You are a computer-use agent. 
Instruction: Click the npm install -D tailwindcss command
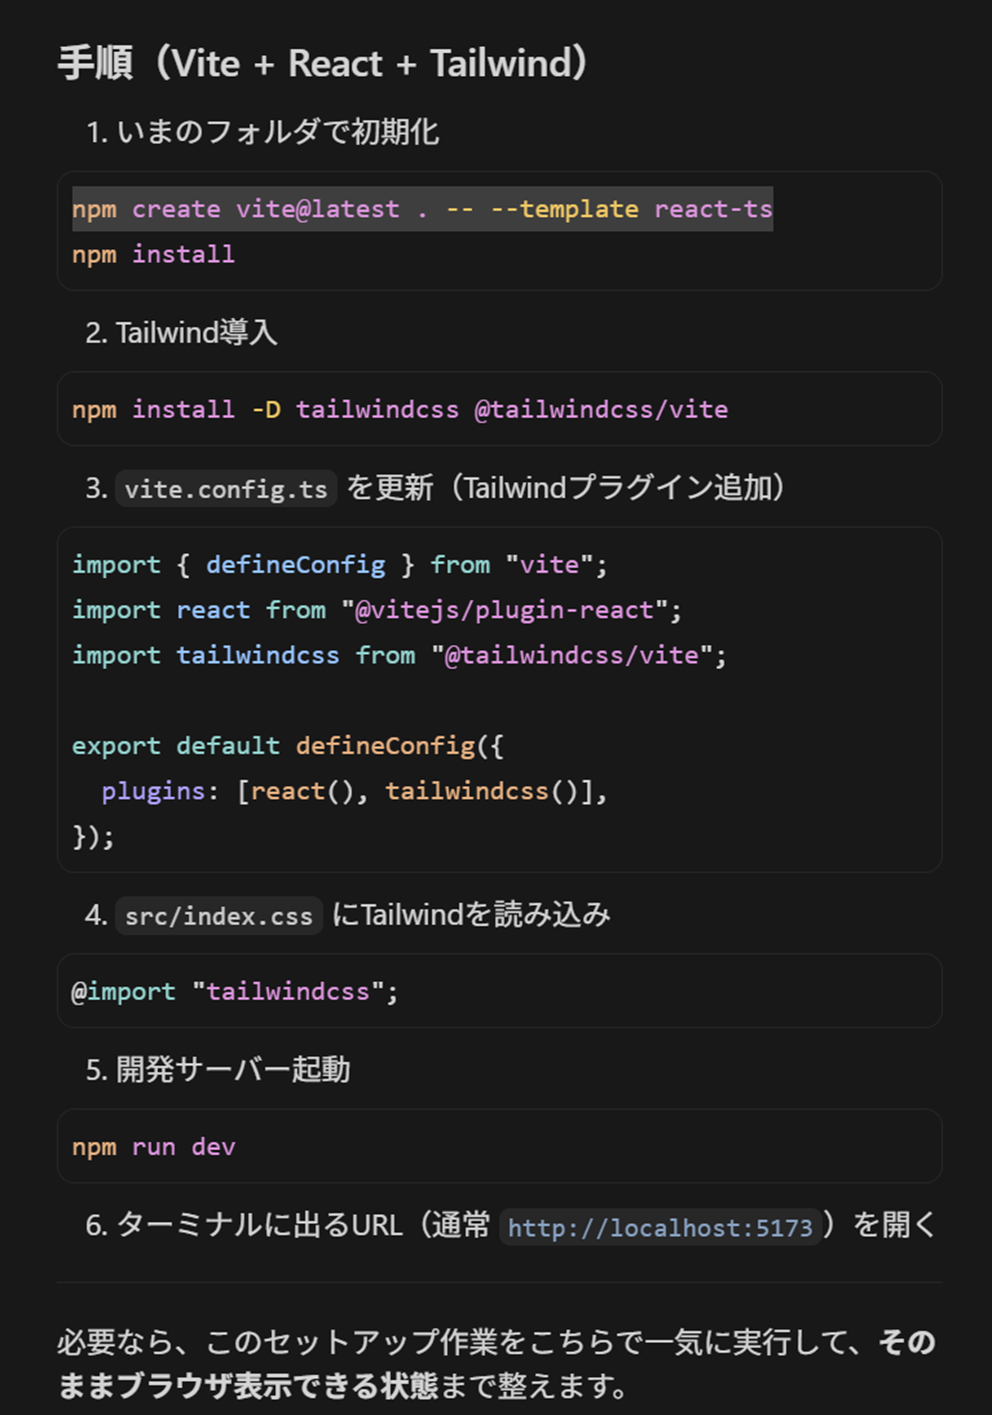pos(400,409)
